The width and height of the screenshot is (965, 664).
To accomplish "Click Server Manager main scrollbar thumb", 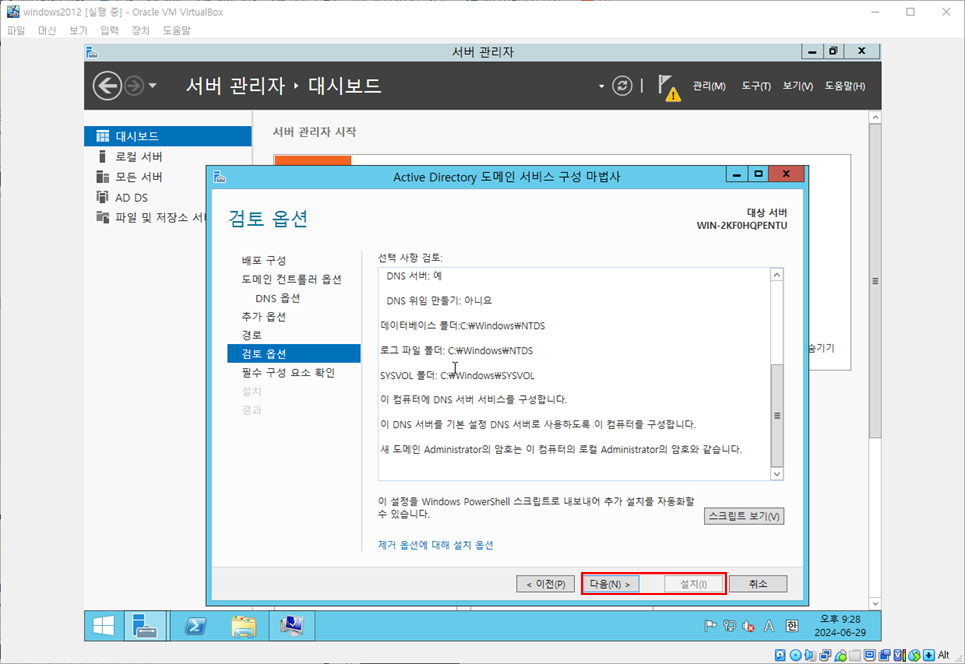I will [x=875, y=281].
